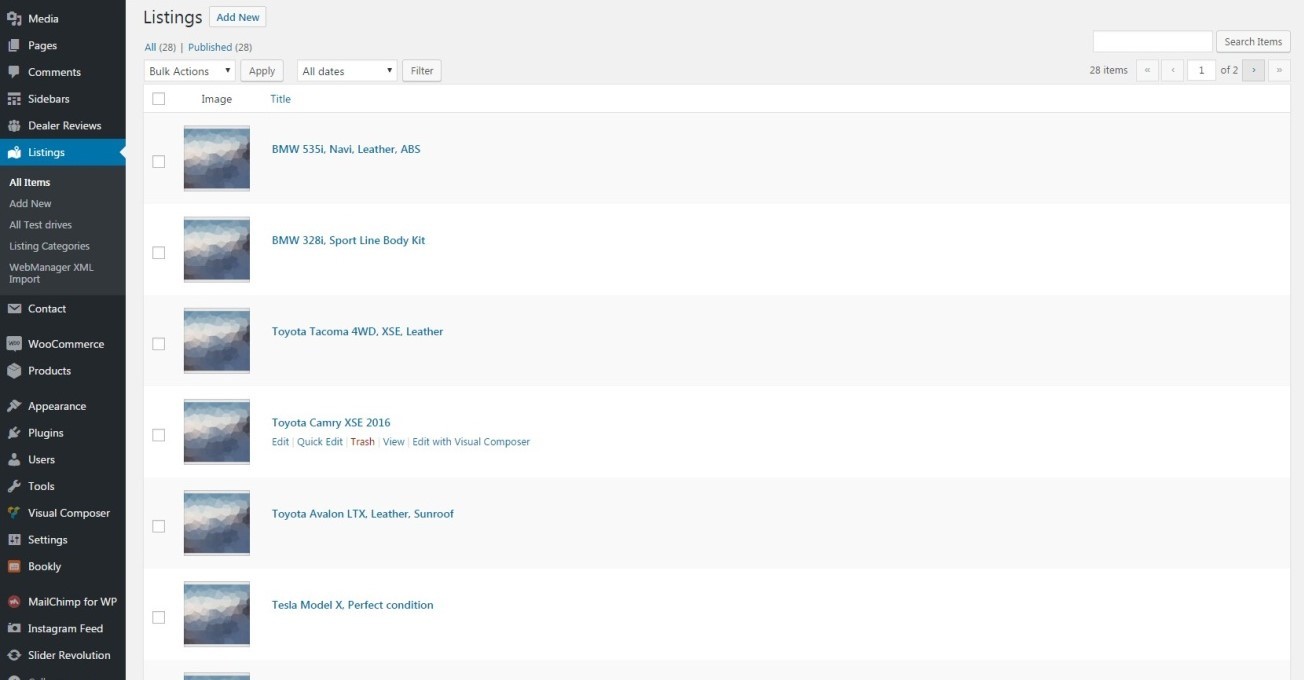Click the Visual Composer icon

click(x=14, y=513)
